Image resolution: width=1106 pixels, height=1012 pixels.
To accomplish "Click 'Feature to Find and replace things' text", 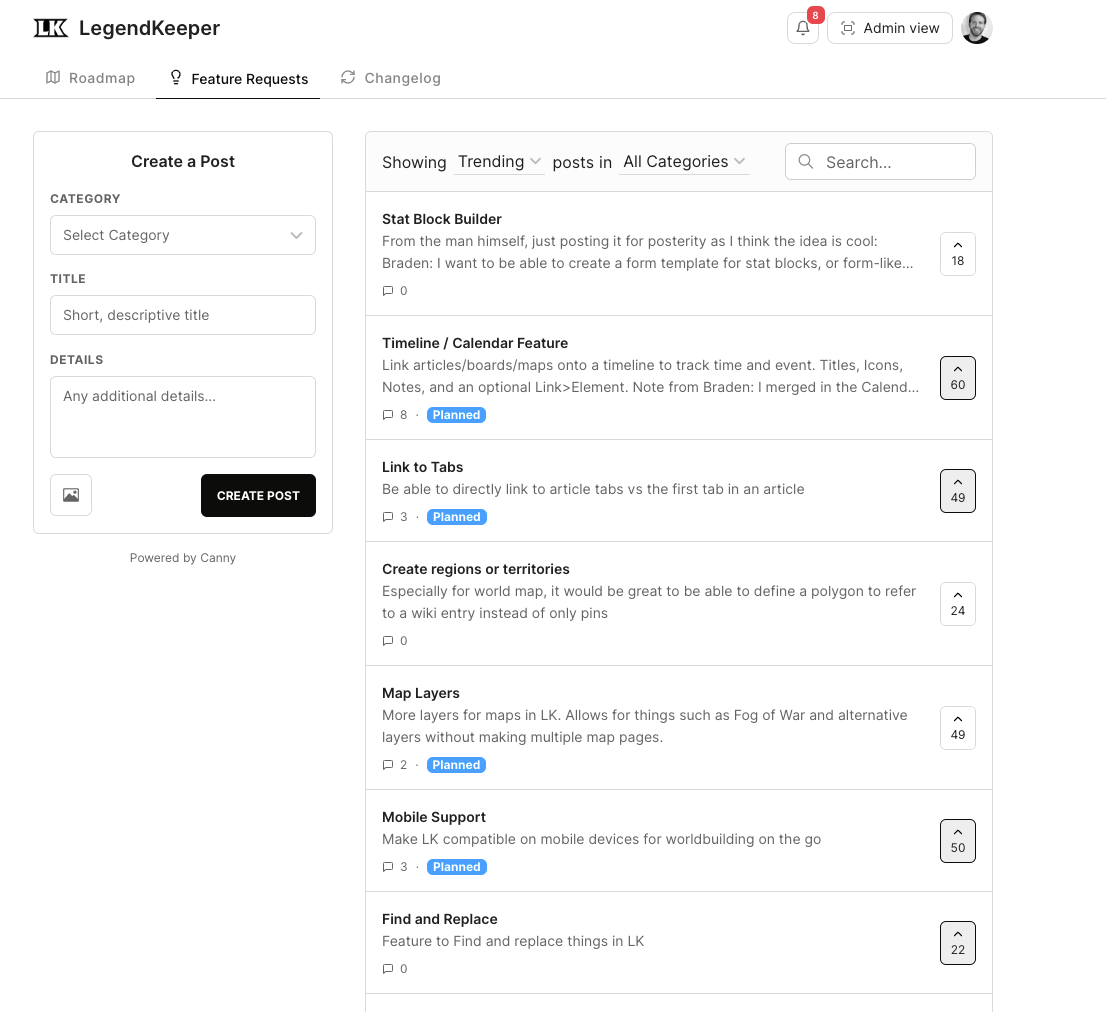I will pyautogui.click(x=513, y=941).
